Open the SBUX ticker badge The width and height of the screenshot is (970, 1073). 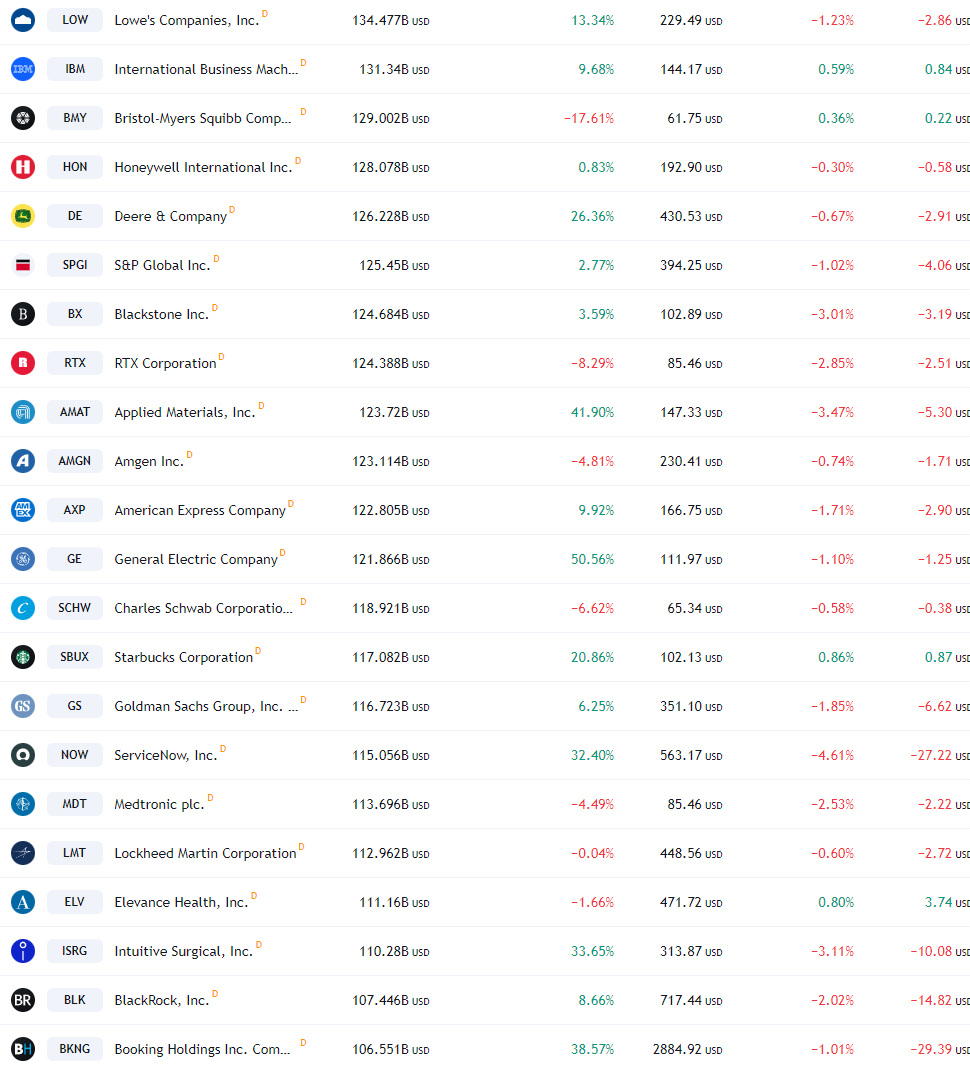[x=75, y=657]
